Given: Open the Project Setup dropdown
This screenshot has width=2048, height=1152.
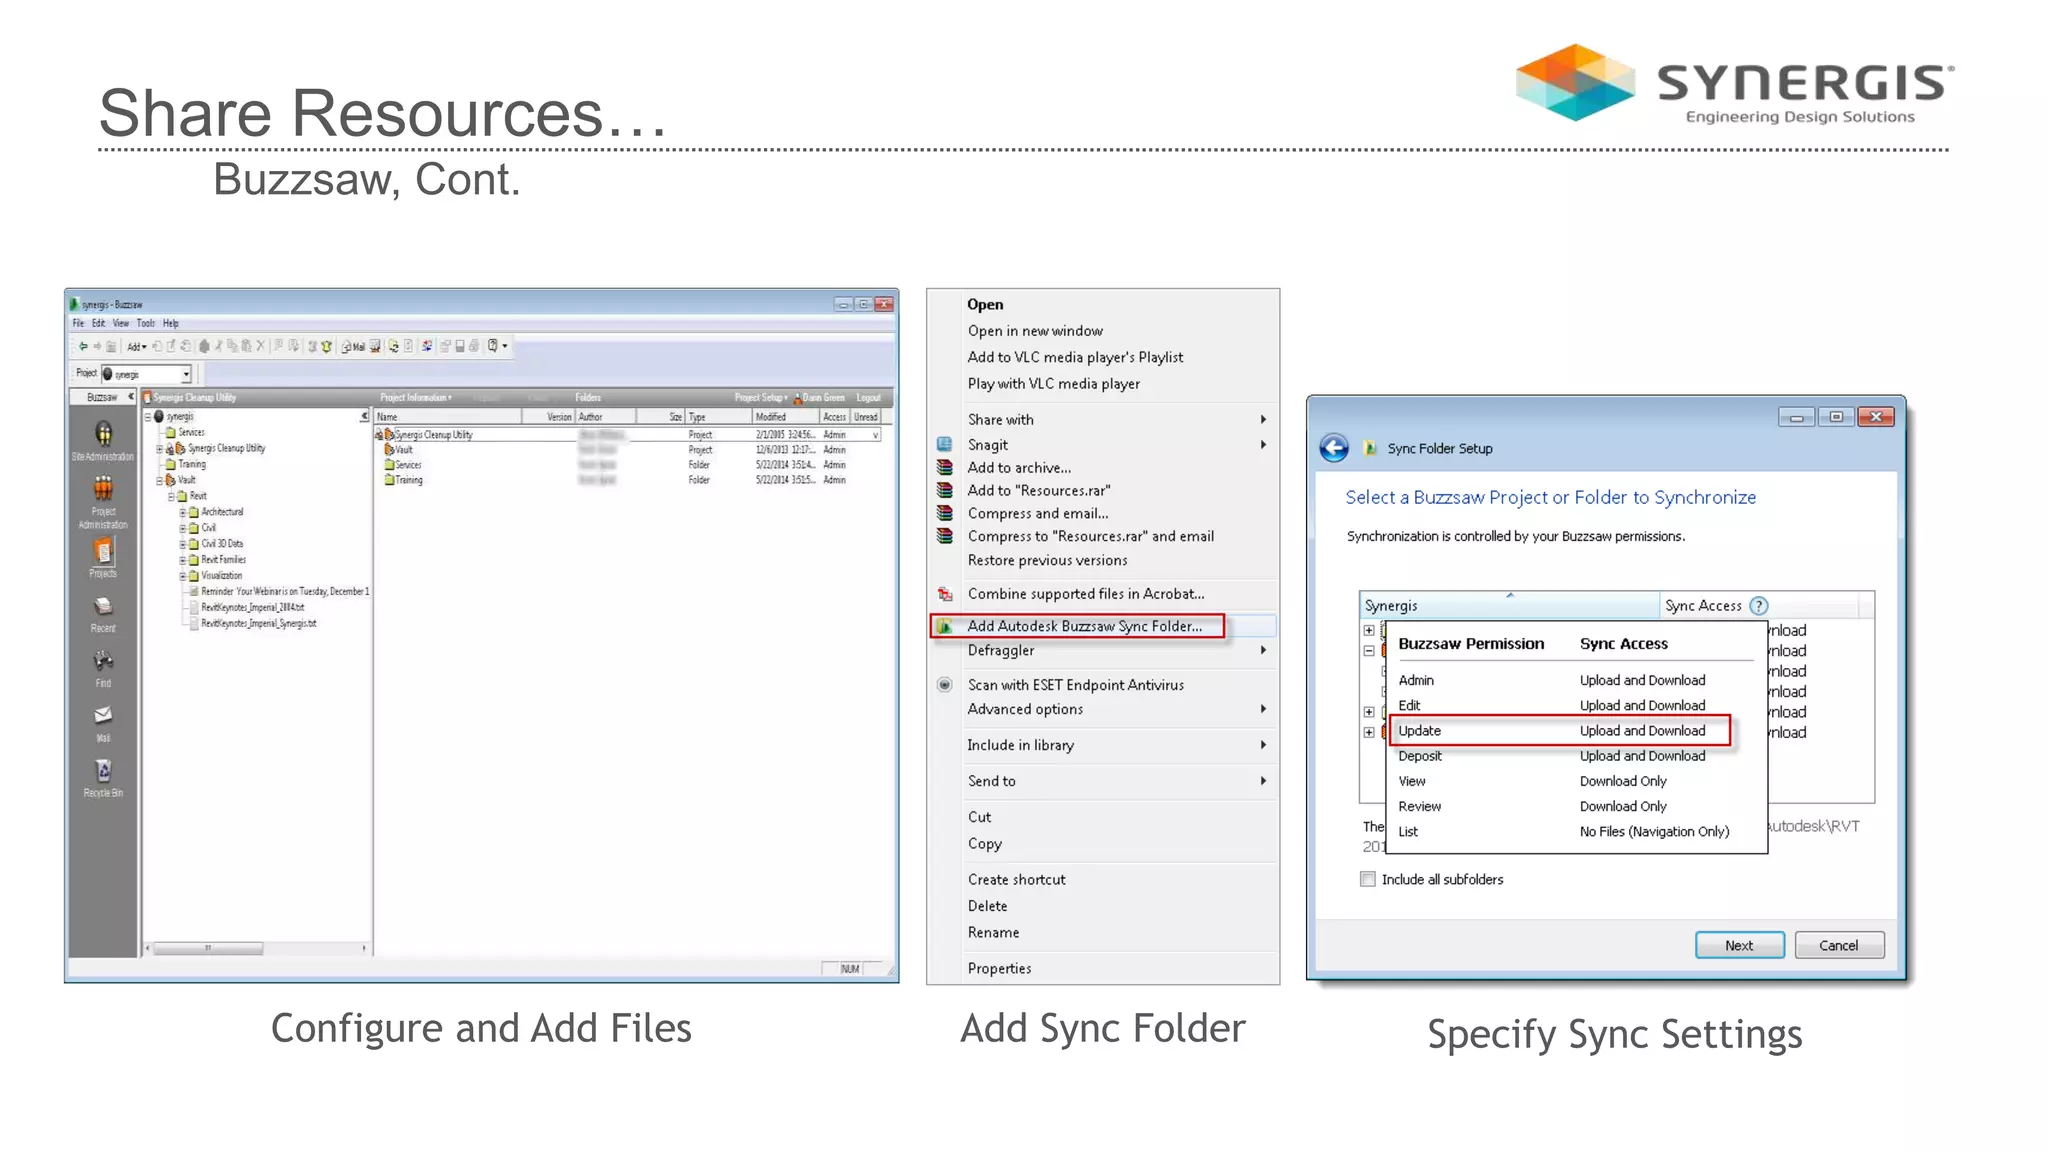Looking at the screenshot, I should [x=761, y=398].
